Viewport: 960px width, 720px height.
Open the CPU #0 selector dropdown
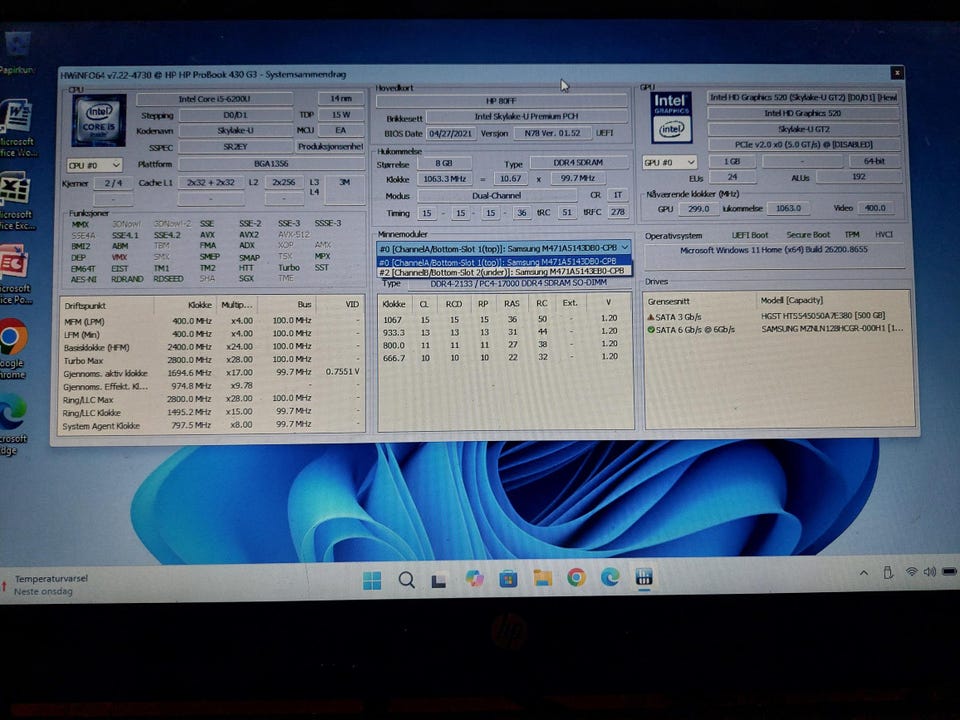[94, 165]
